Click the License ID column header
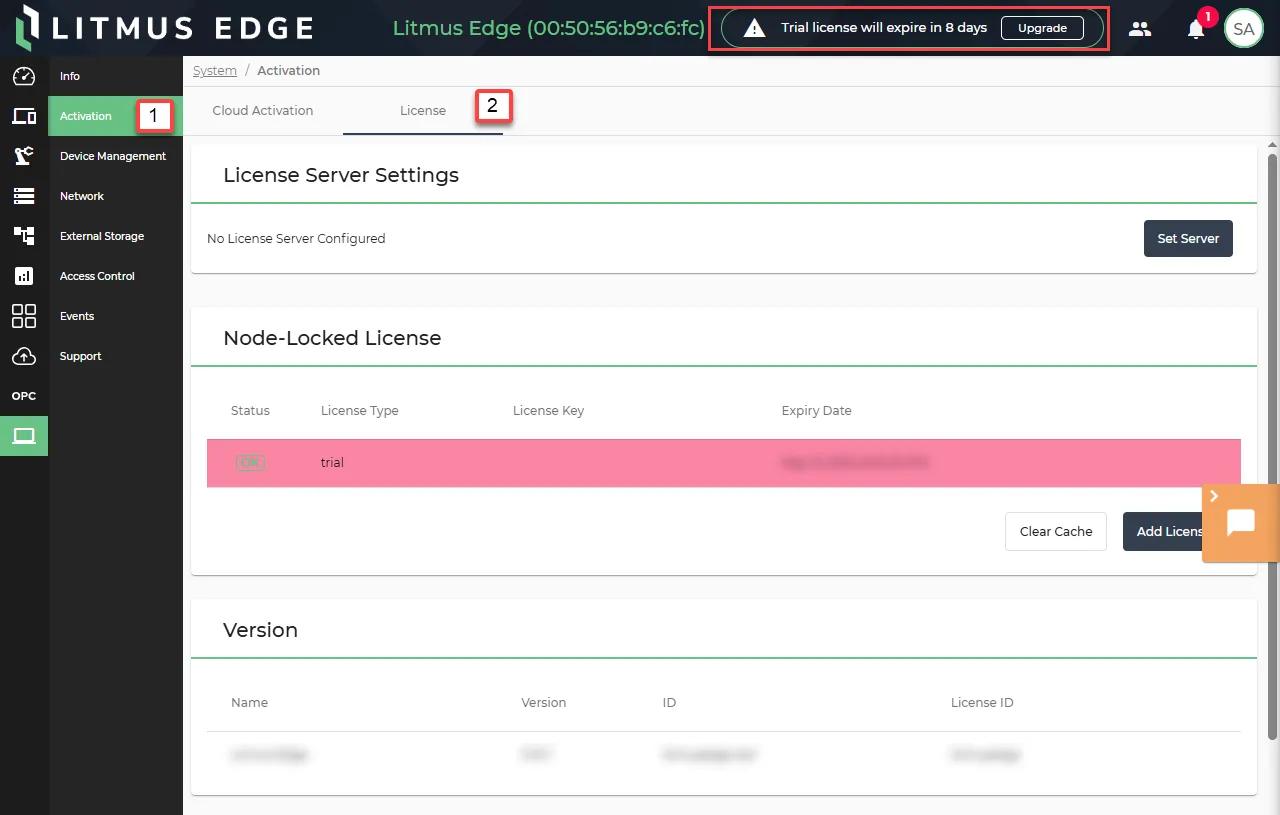The height and width of the screenshot is (815, 1280). 982,703
